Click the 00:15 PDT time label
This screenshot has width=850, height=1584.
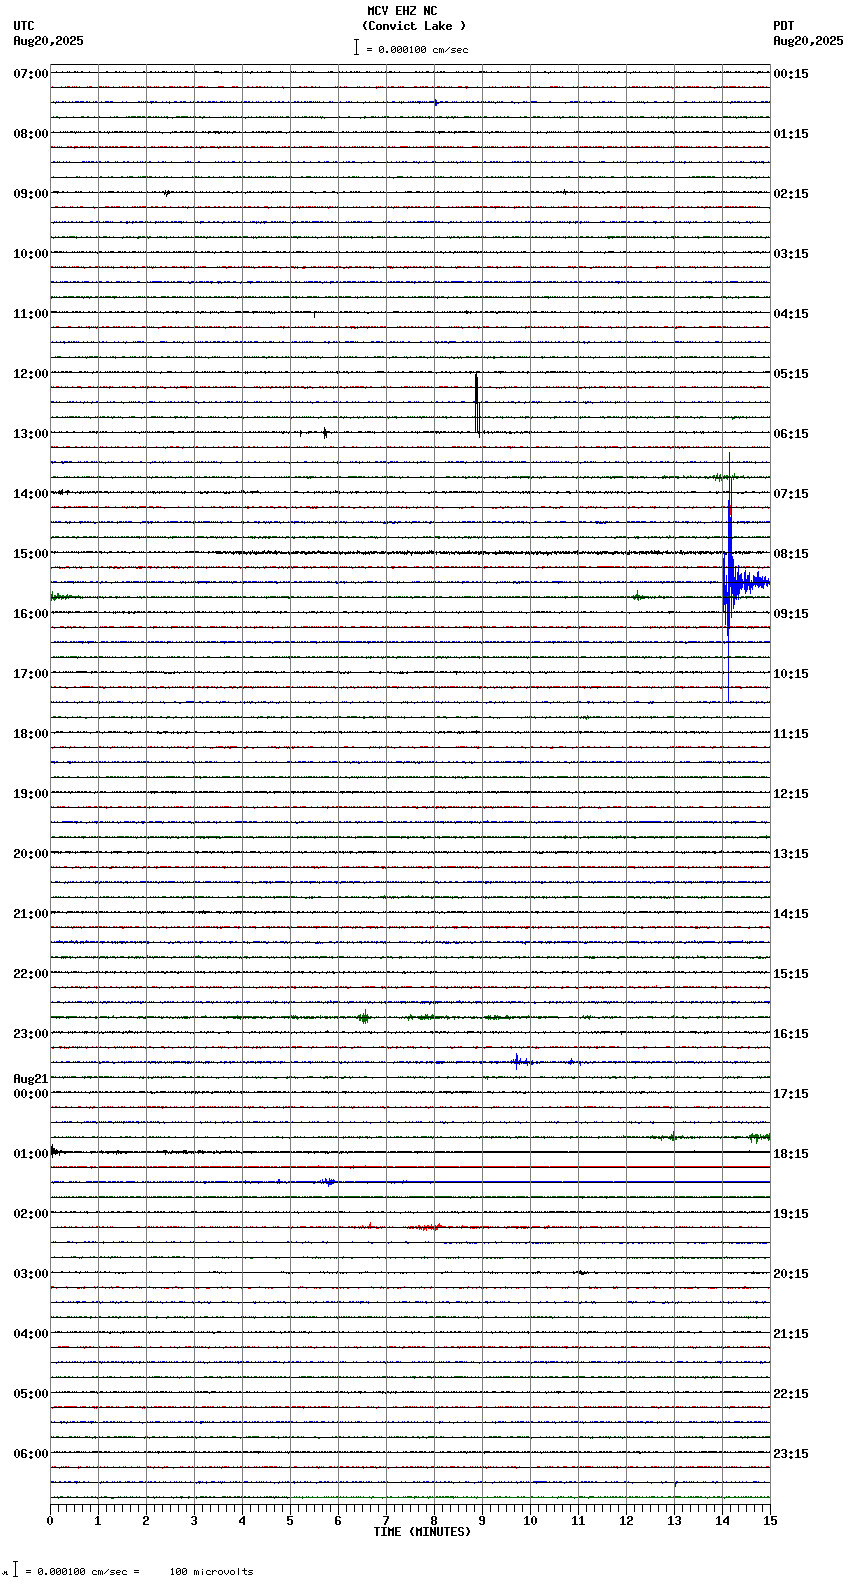(x=791, y=74)
